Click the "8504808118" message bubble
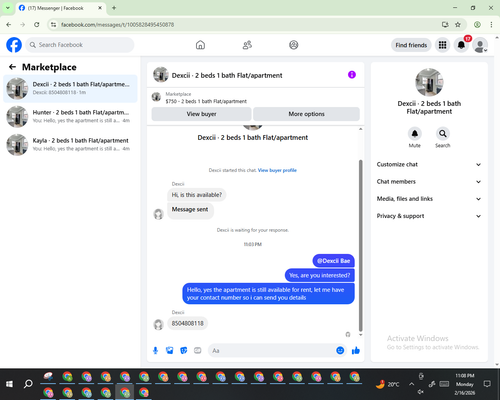The height and width of the screenshot is (400, 500). (187, 323)
